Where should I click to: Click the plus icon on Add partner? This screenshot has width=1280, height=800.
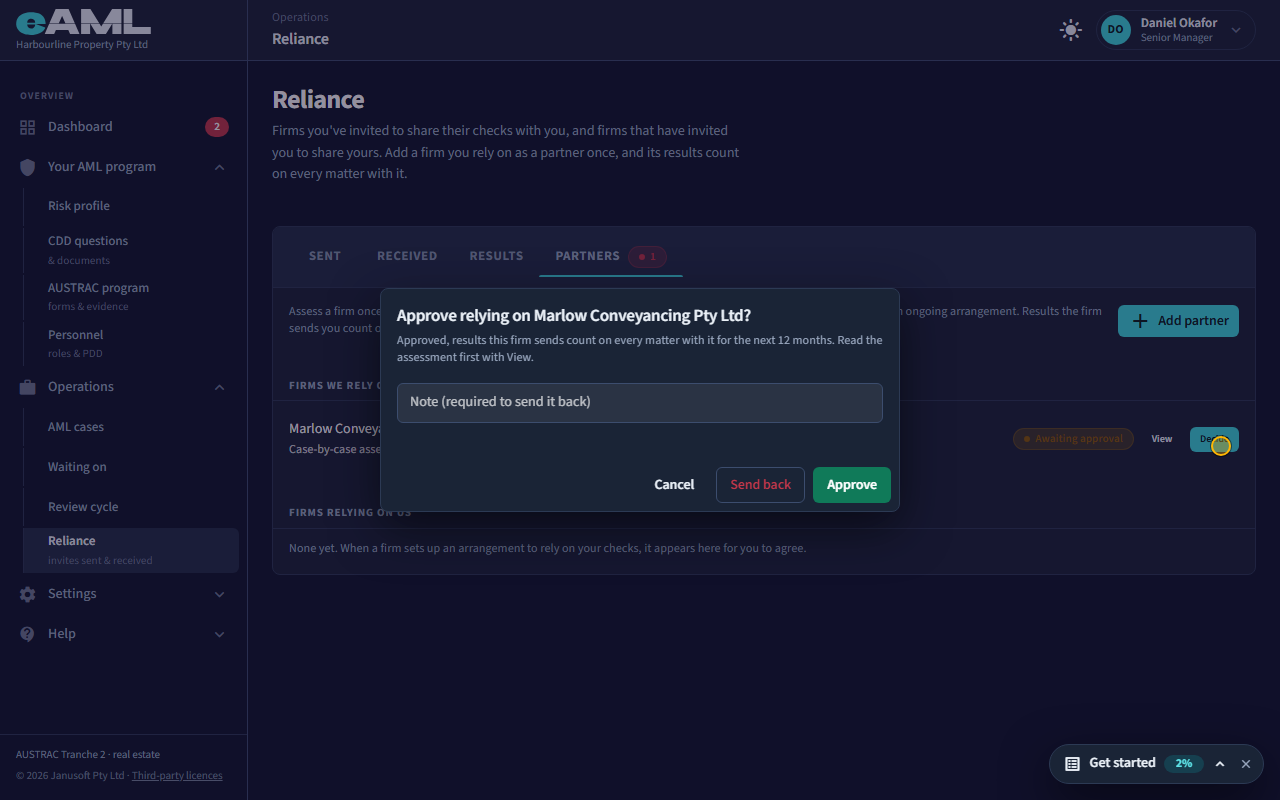(x=1140, y=321)
